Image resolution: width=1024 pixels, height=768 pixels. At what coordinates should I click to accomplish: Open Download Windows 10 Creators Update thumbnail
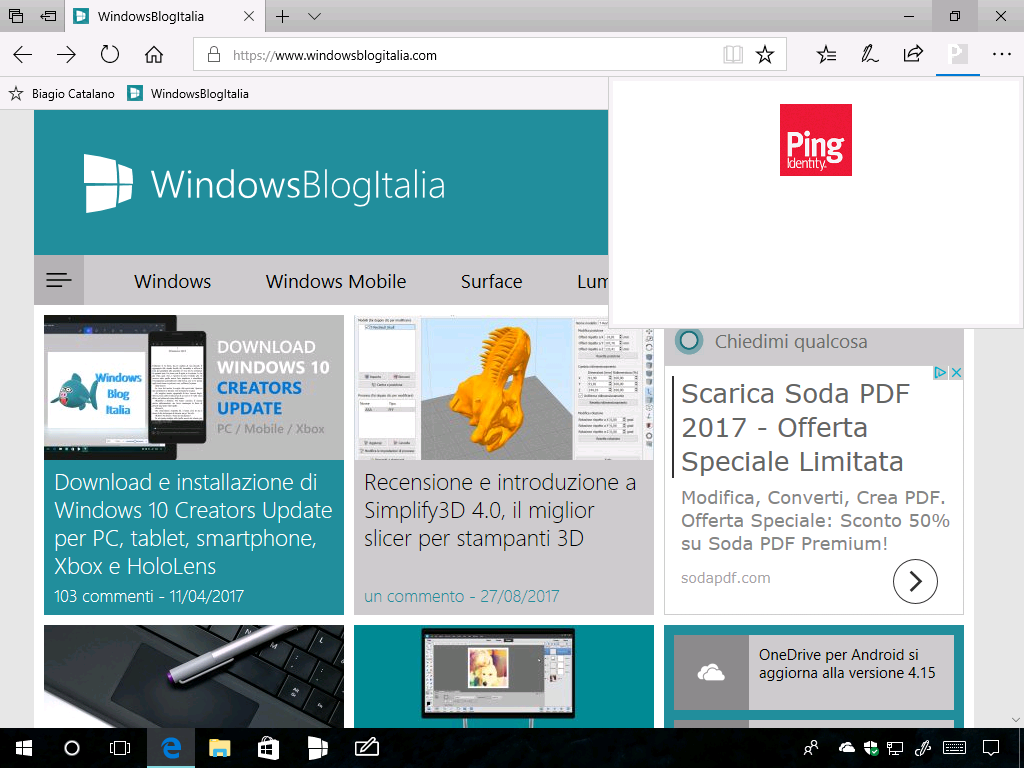pyautogui.click(x=194, y=388)
